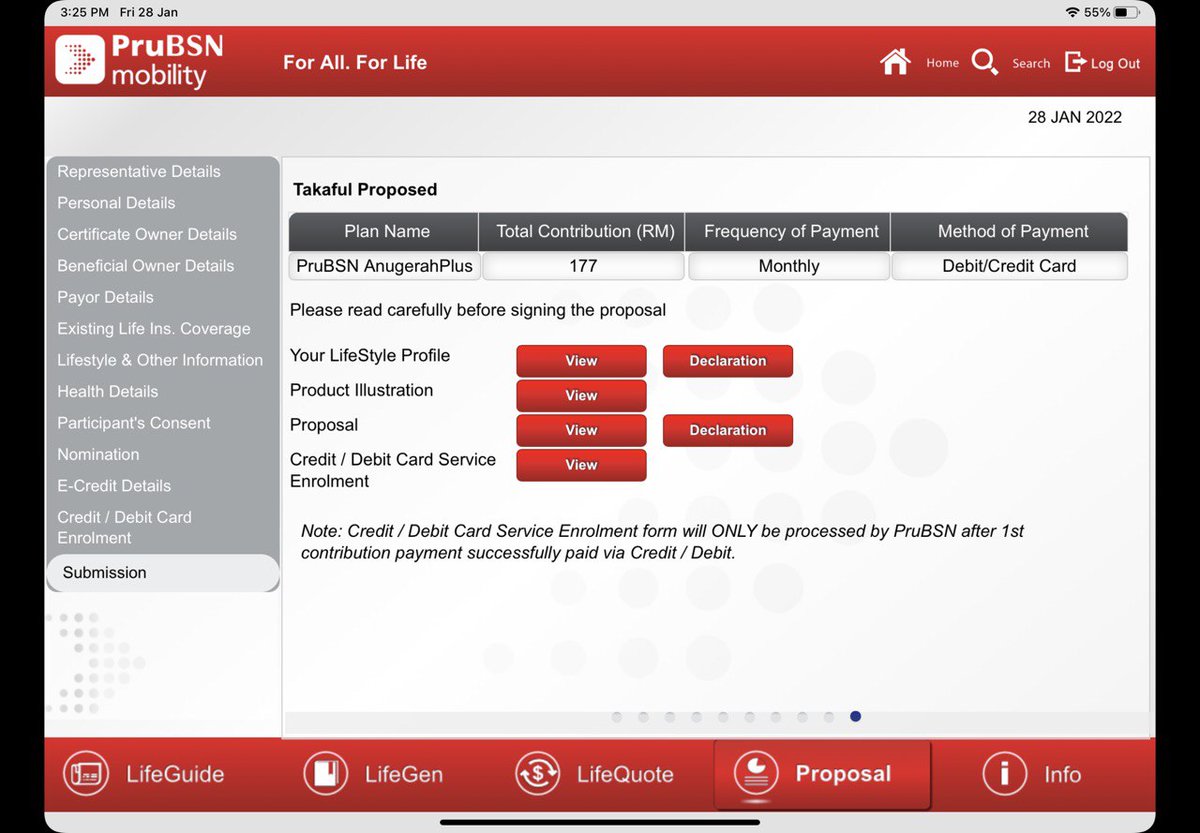
Task: Select the Proposal chart icon
Action: click(x=756, y=774)
